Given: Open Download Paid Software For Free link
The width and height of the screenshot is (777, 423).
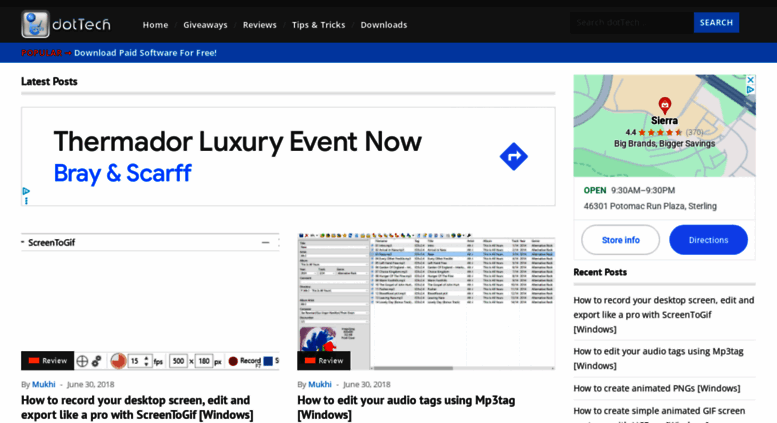Looking at the screenshot, I should 145,53.
